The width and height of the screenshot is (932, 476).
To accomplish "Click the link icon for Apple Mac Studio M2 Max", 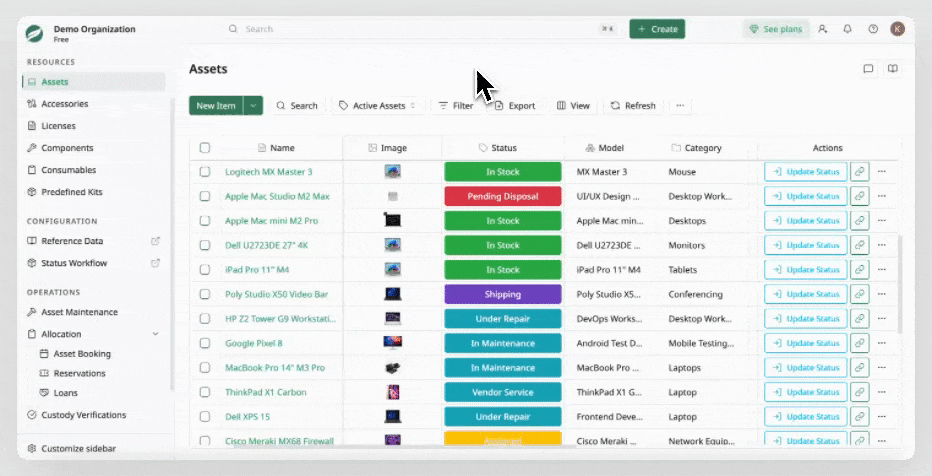I will coord(859,196).
